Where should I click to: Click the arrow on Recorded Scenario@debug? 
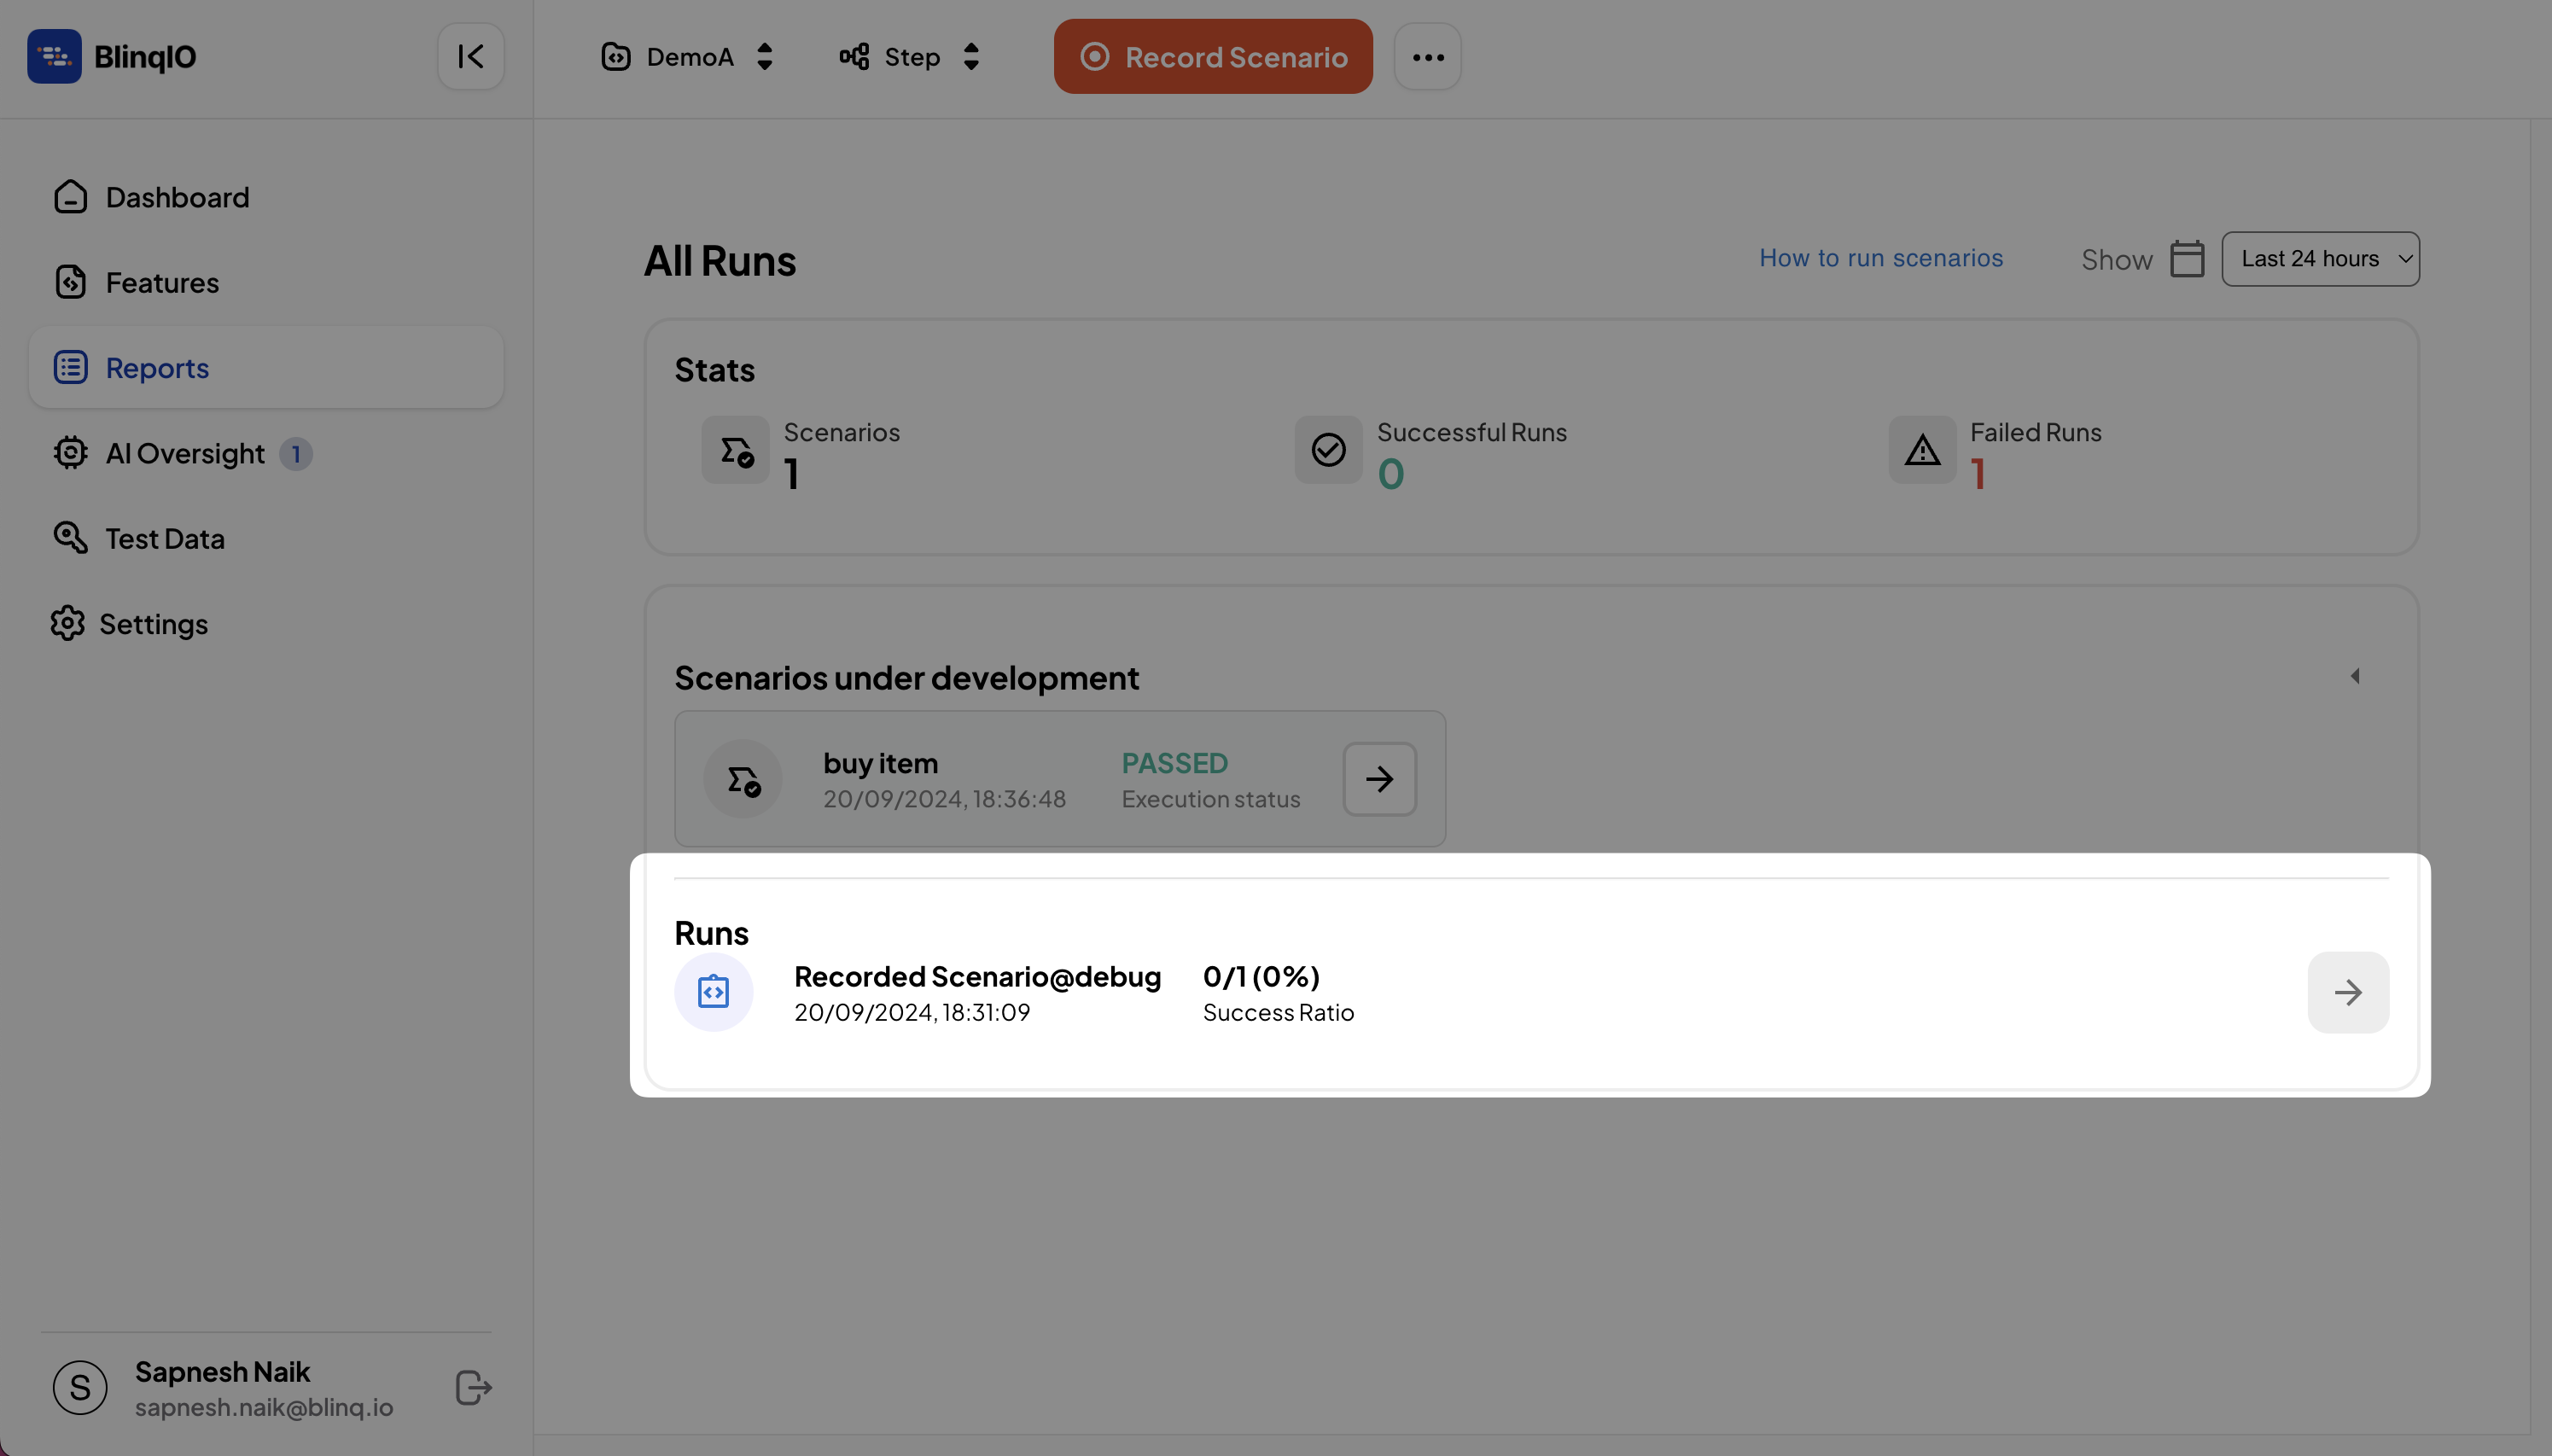[2349, 992]
